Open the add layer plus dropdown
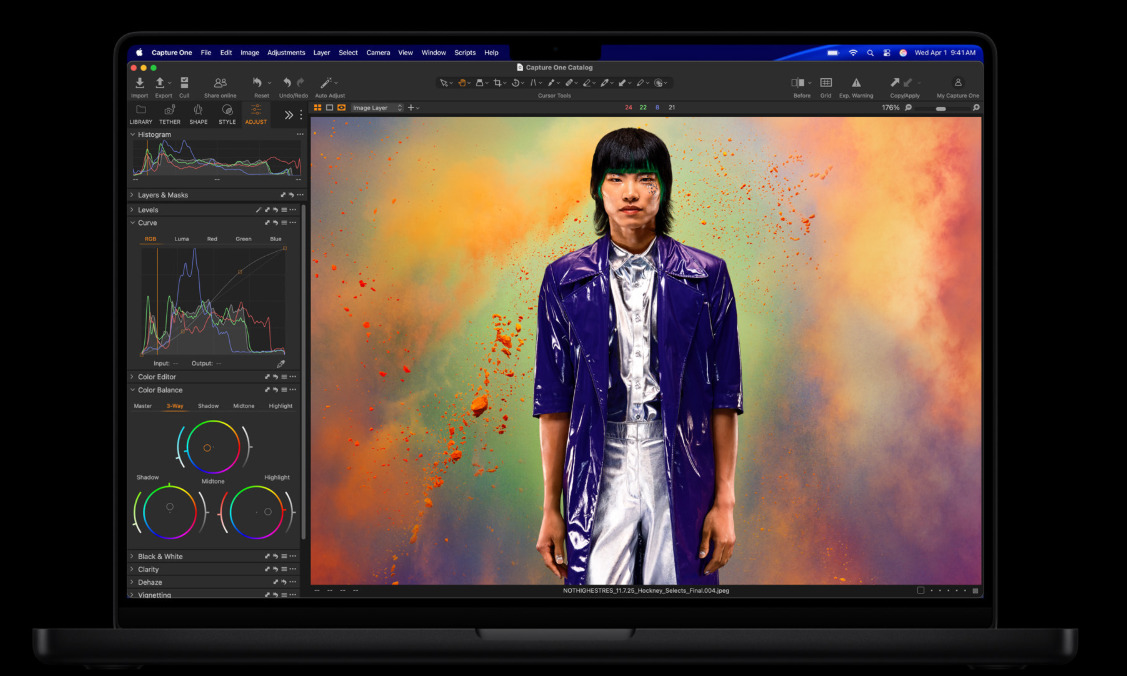1127x676 pixels. click(413, 108)
